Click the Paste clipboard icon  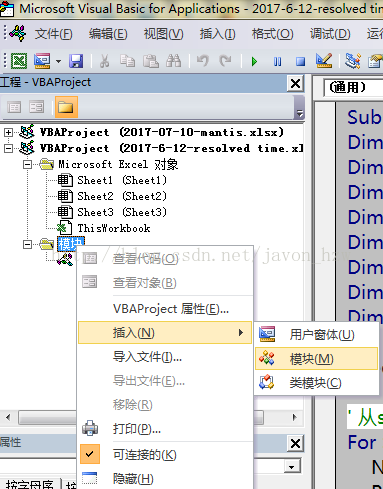pyautogui.click(x=151, y=61)
